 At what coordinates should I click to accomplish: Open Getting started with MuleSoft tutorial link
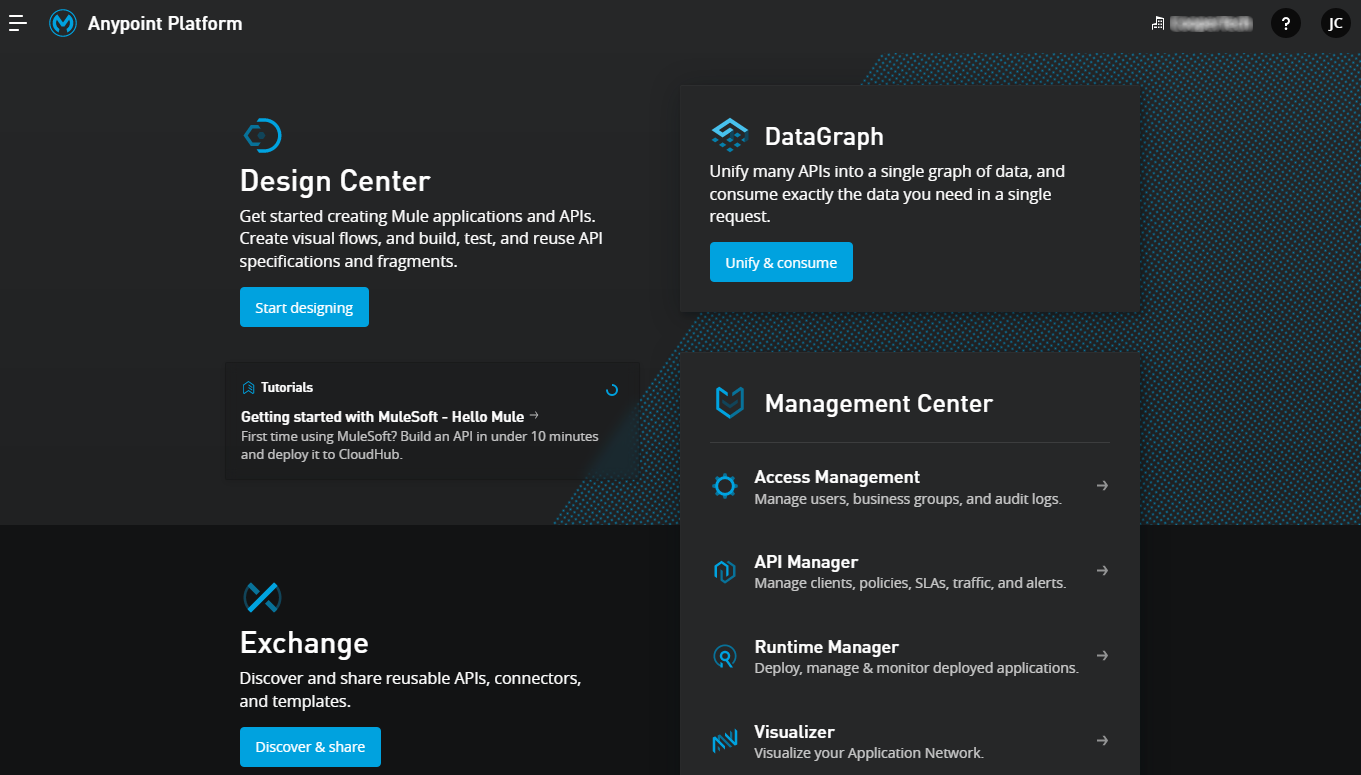tap(390, 416)
